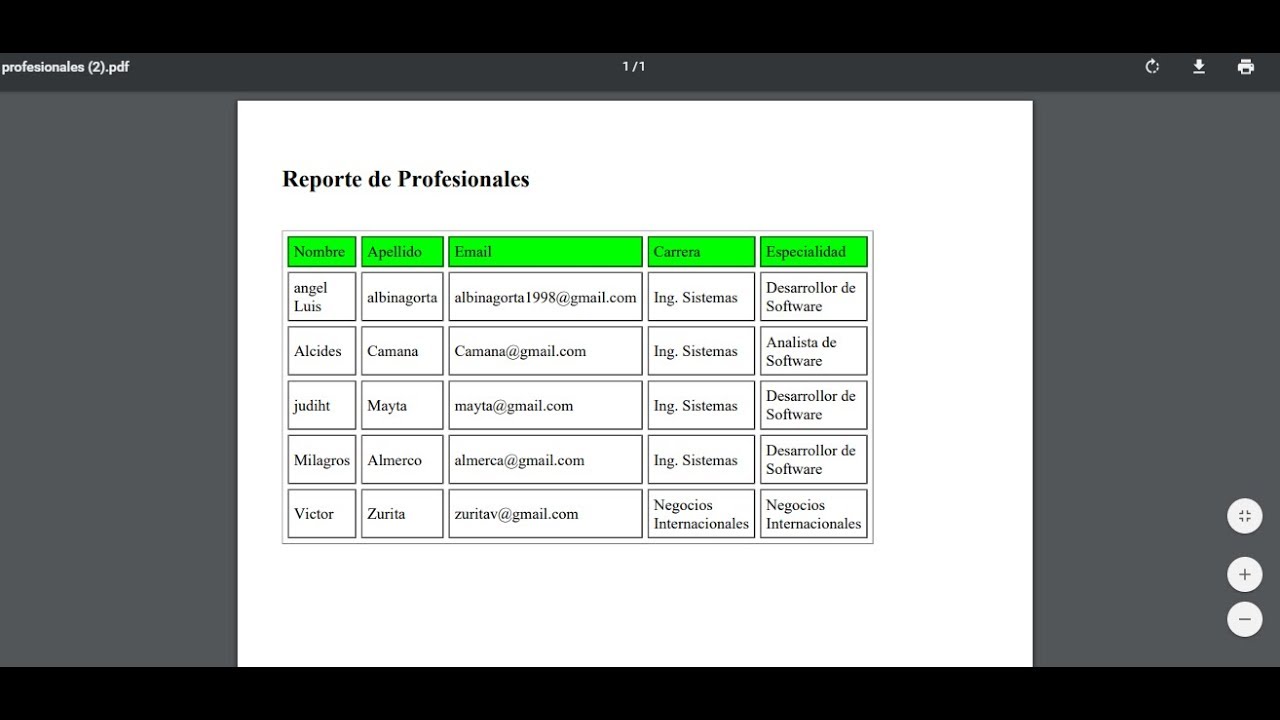Click the Nombre column header

point(322,252)
